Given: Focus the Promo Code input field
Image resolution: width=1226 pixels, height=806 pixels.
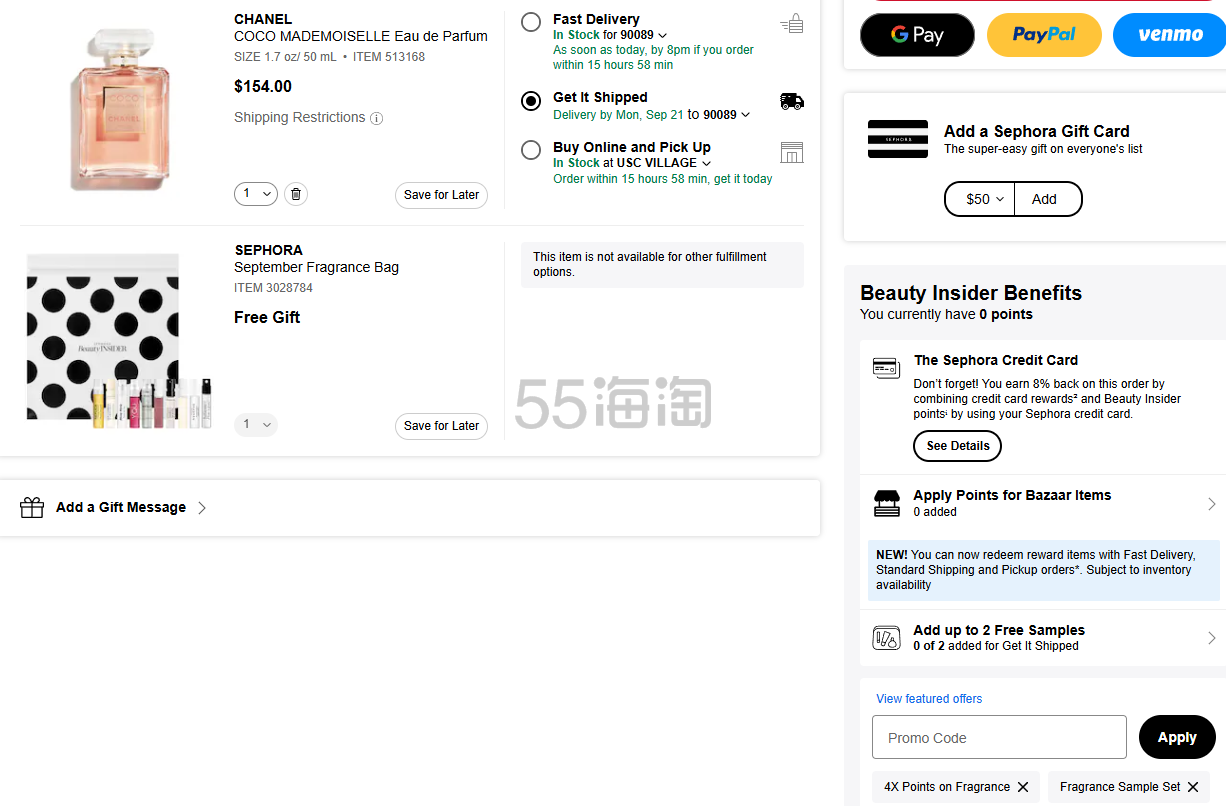Looking at the screenshot, I should pos(999,738).
